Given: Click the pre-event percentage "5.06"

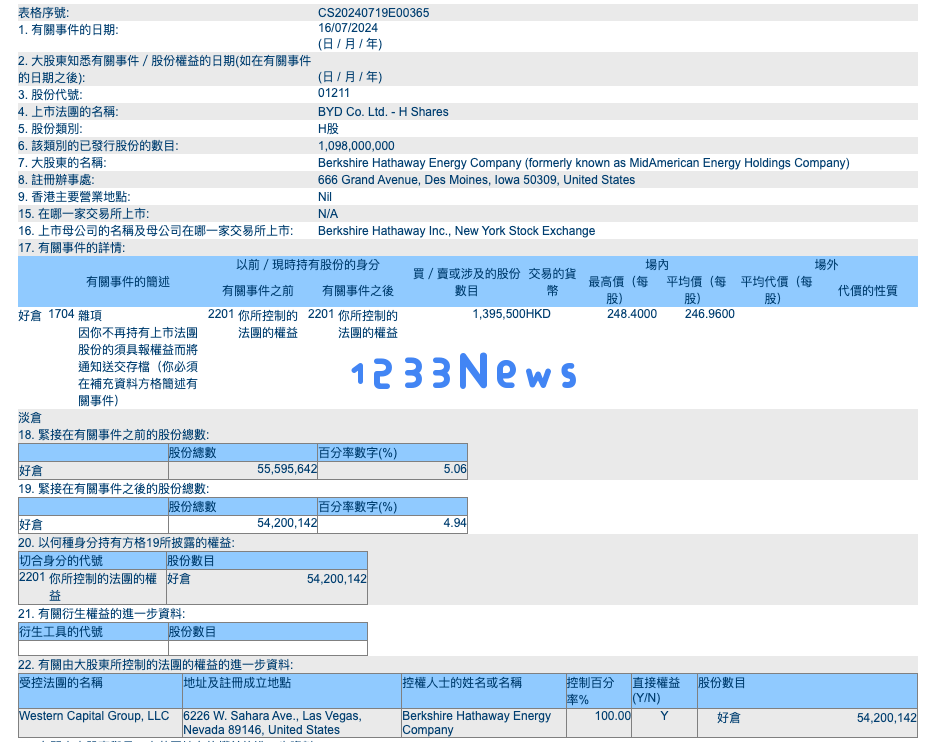Looking at the screenshot, I should [x=455, y=469].
